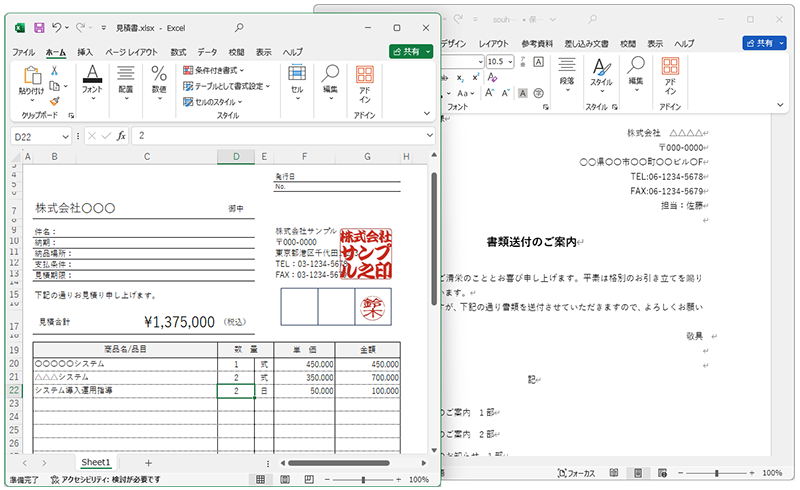Add a new sheet with plus button
Screen dimensions: 800x490
(x=148, y=463)
